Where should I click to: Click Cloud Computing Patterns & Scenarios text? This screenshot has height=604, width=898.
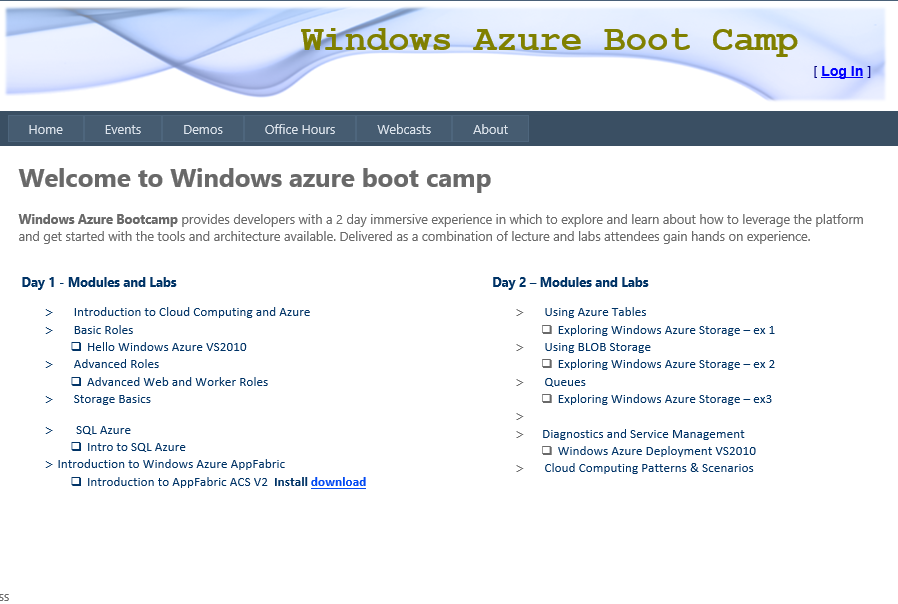coord(649,468)
